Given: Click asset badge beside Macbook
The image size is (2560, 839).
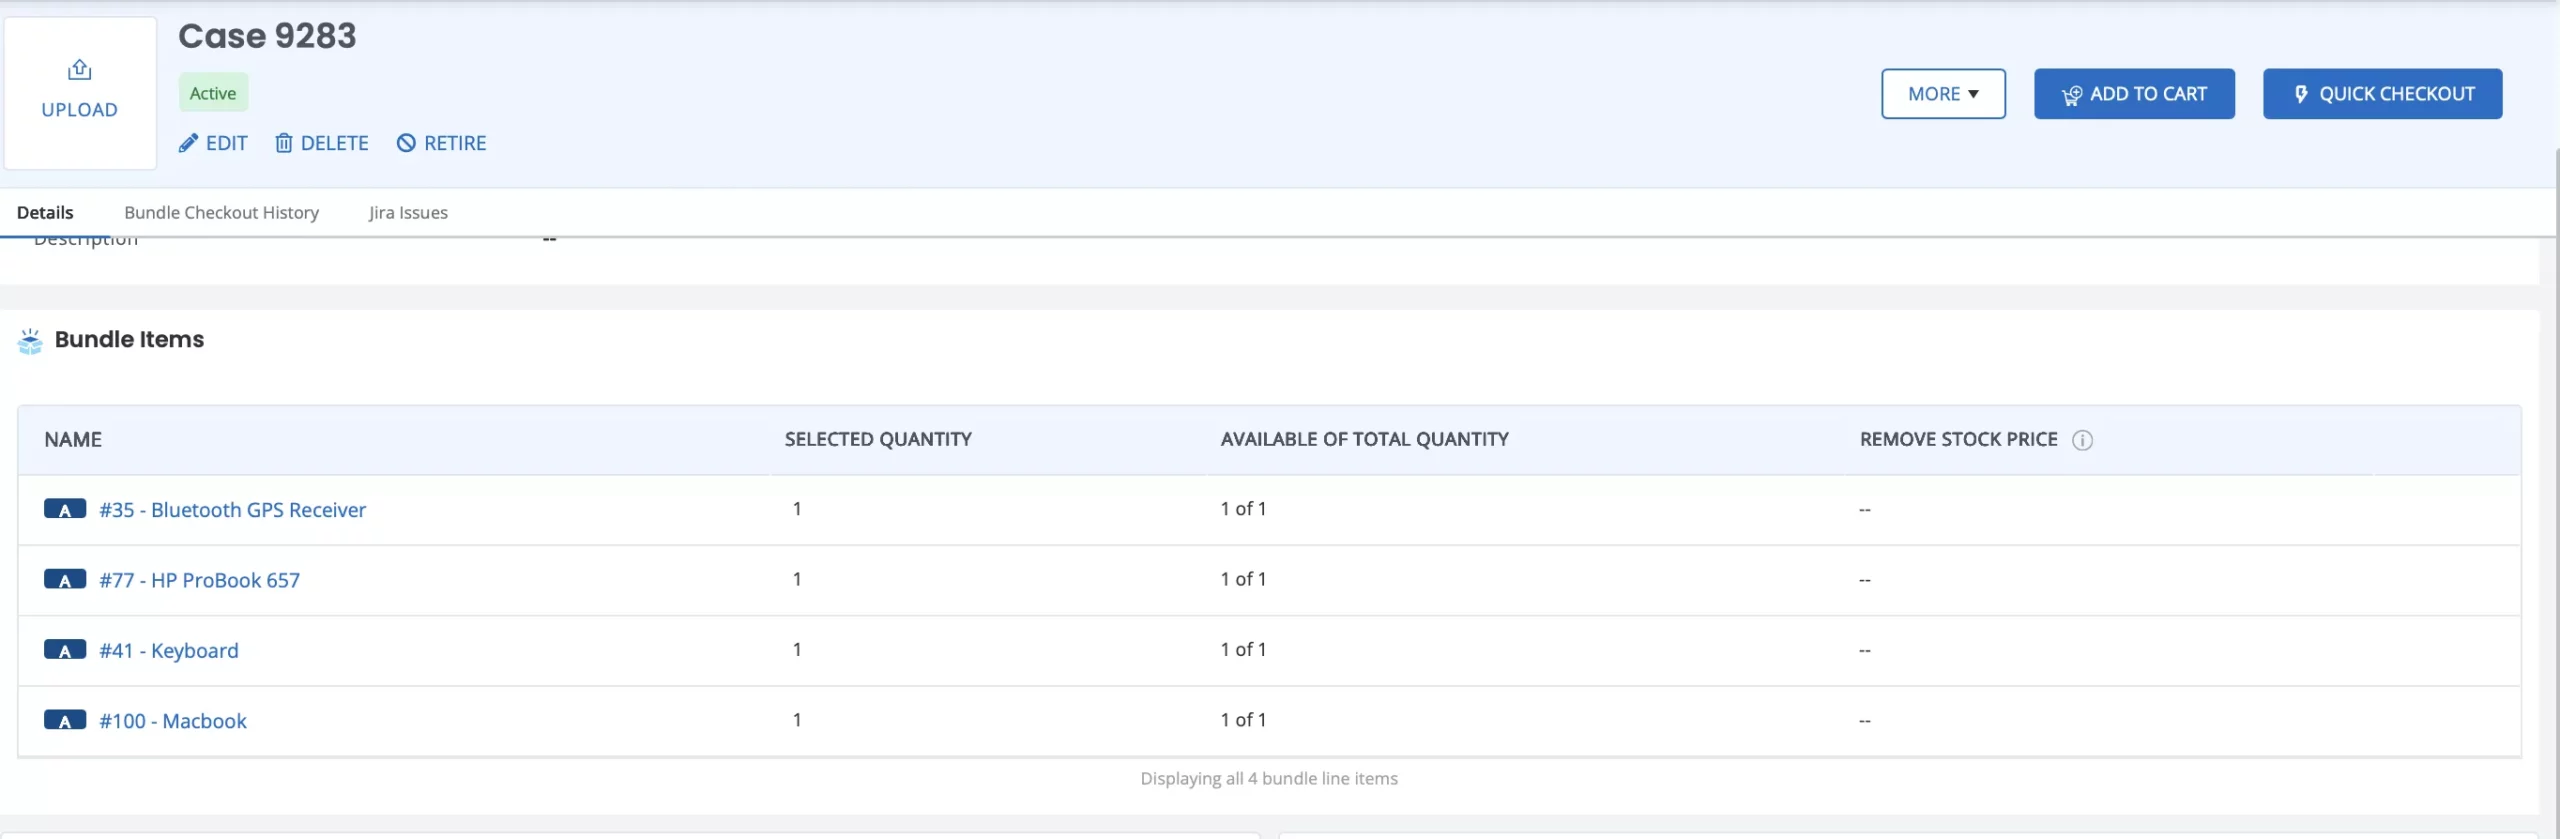Looking at the screenshot, I should 65,721.
